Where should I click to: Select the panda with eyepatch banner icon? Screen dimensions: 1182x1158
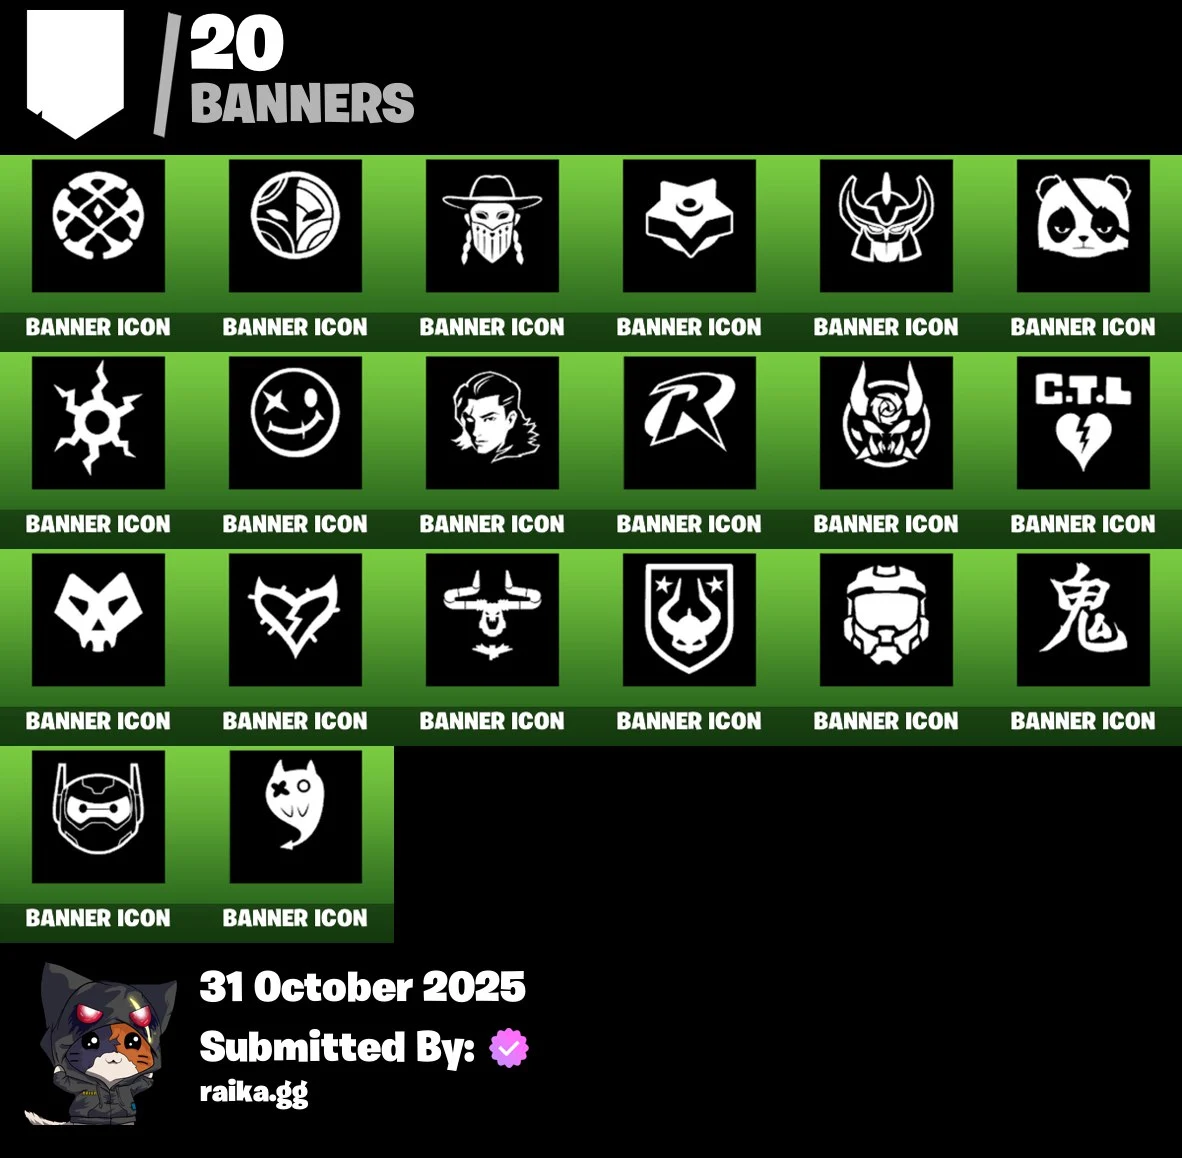pos(1082,225)
